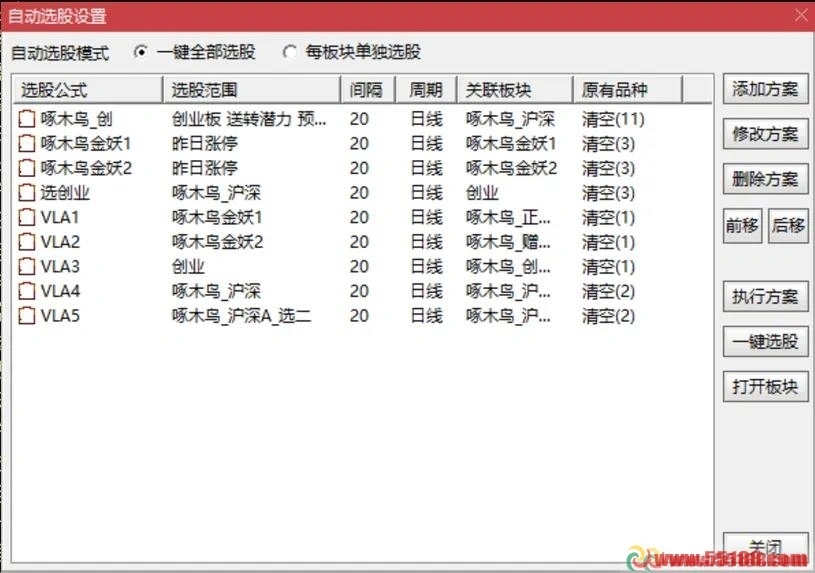Image resolution: width=815 pixels, height=573 pixels.
Task: Select VLA1 formula name
Action: pyautogui.click(x=60, y=217)
